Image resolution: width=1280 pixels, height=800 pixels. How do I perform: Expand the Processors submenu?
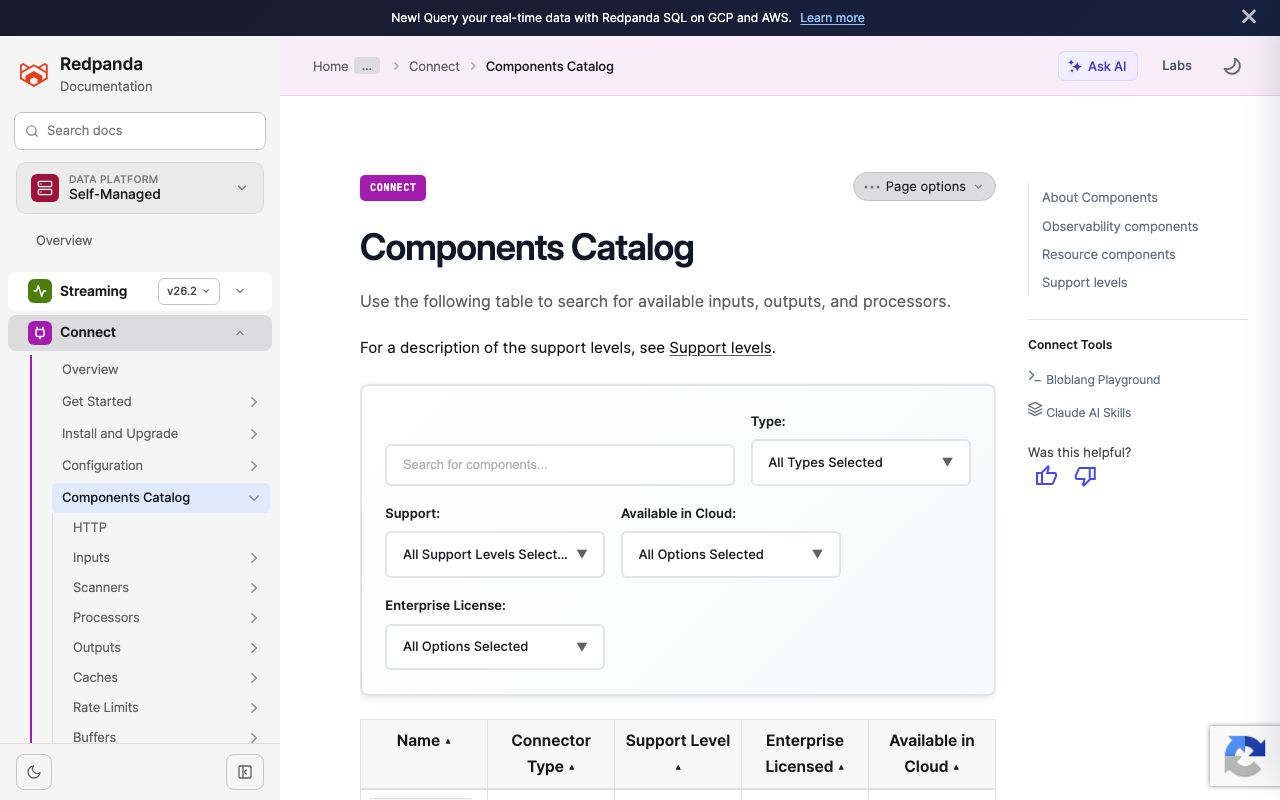[x=254, y=618]
